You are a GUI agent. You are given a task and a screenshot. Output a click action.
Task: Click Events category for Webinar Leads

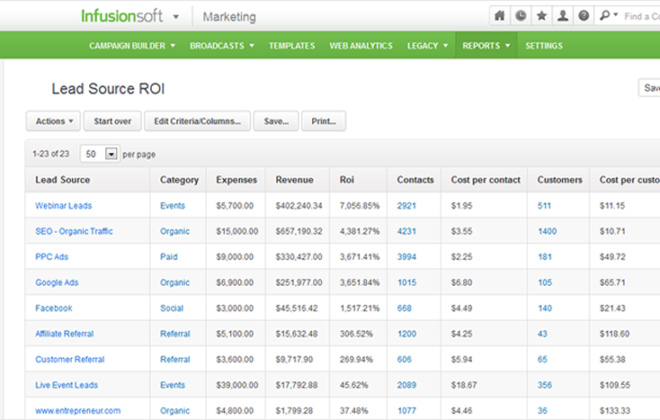[173, 206]
